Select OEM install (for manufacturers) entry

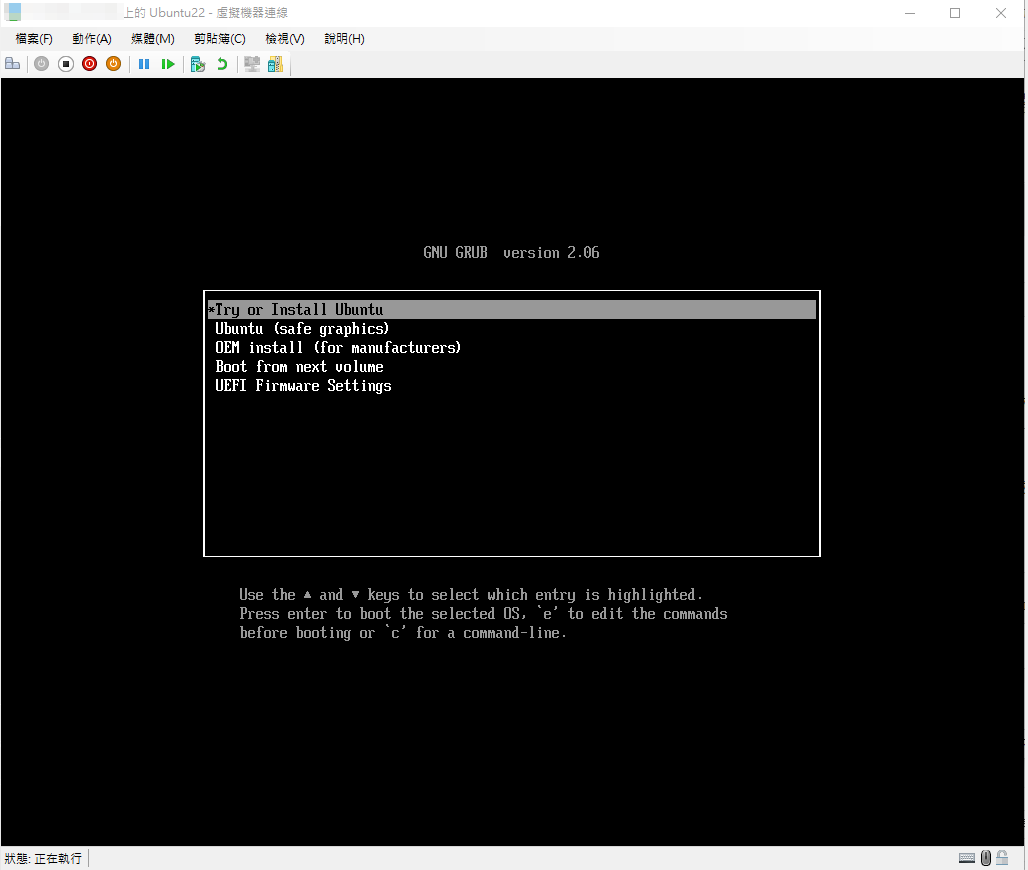(511, 347)
